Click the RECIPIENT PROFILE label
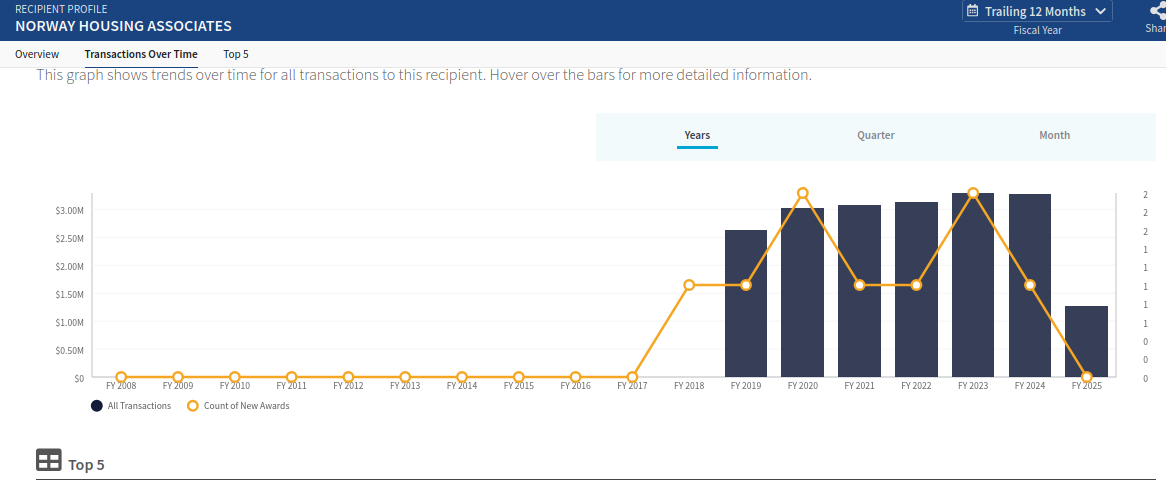1166x485 pixels. [61, 9]
